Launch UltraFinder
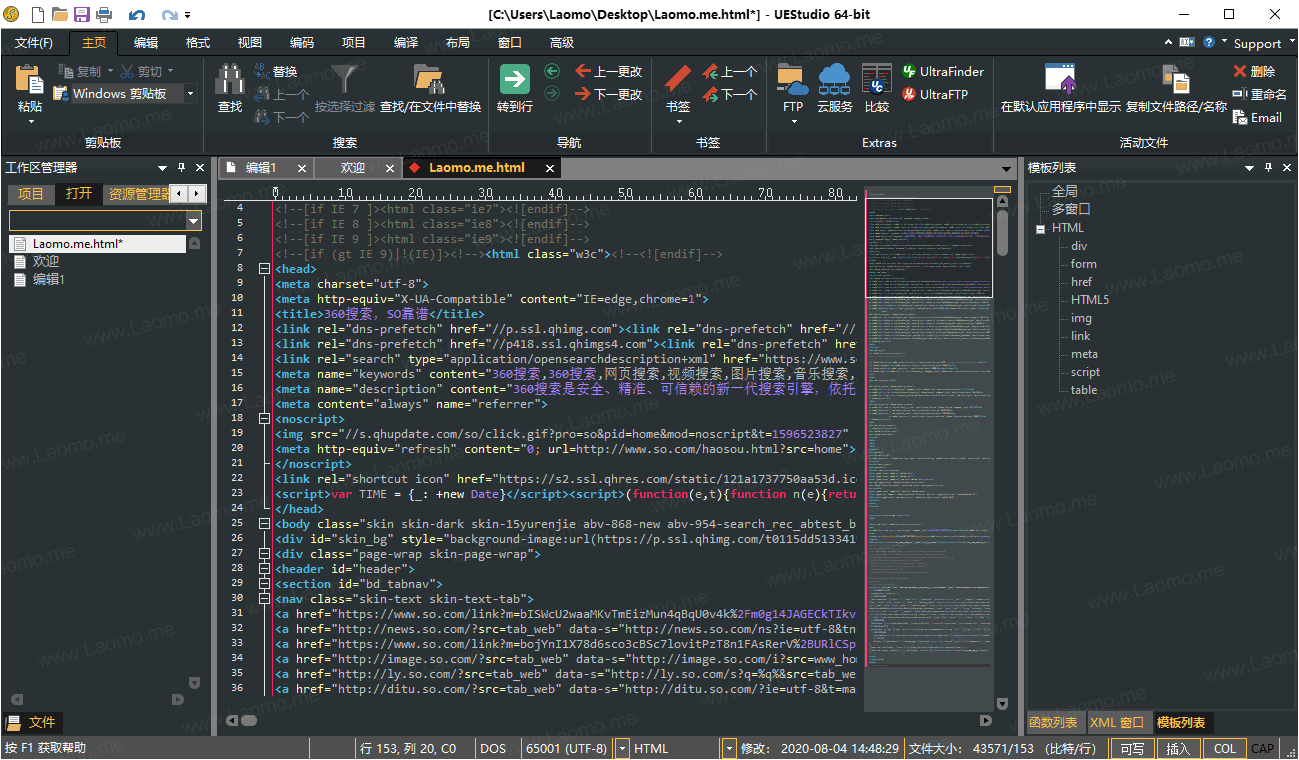 point(943,71)
